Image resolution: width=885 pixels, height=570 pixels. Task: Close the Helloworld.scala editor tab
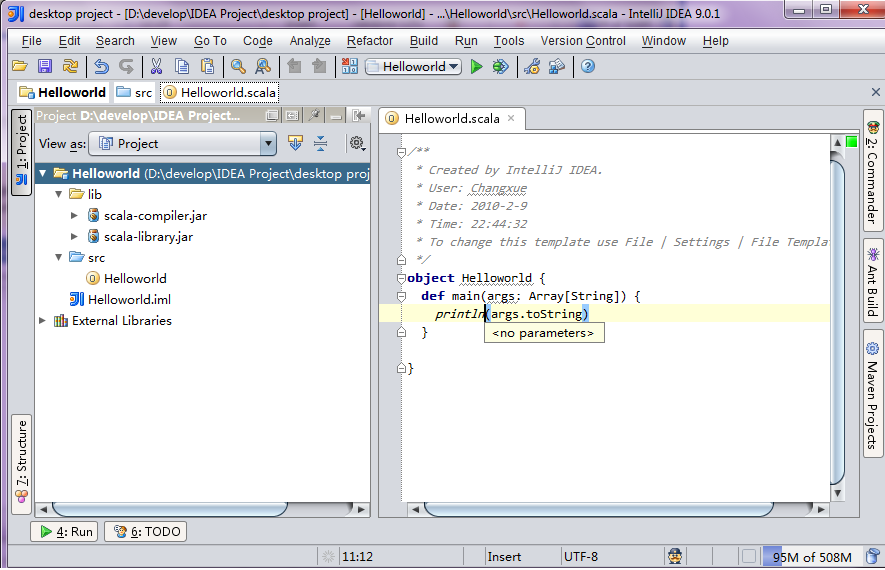(511, 118)
